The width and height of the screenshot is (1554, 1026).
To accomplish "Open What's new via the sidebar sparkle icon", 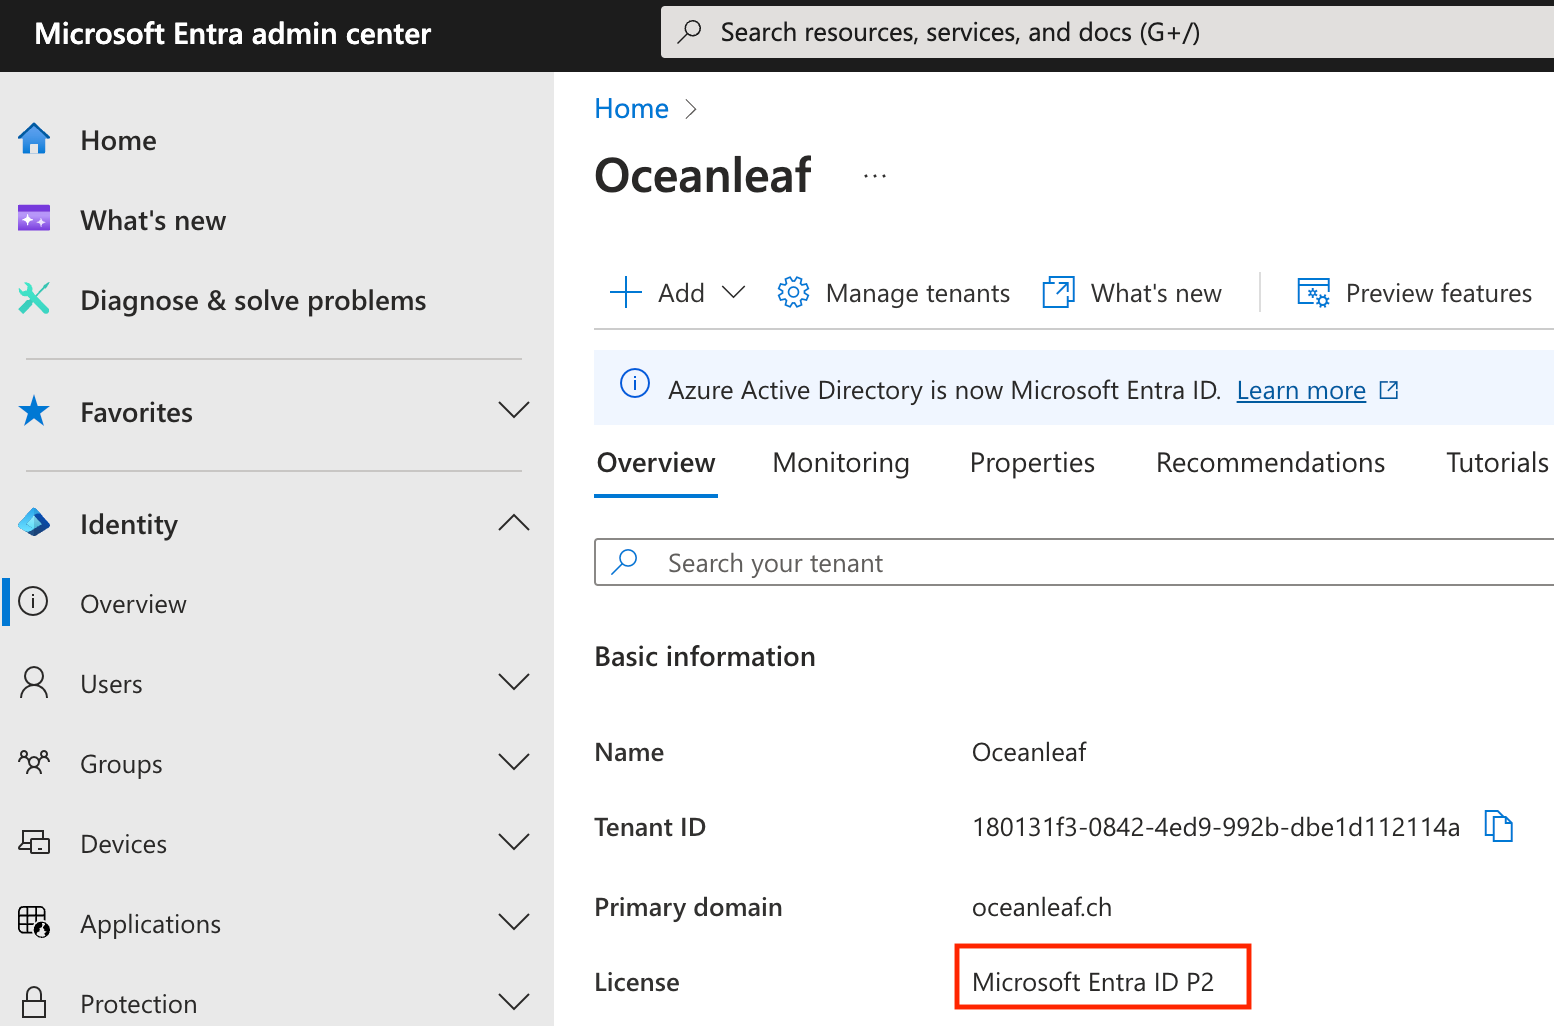I will pyautogui.click(x=34, y=219).
